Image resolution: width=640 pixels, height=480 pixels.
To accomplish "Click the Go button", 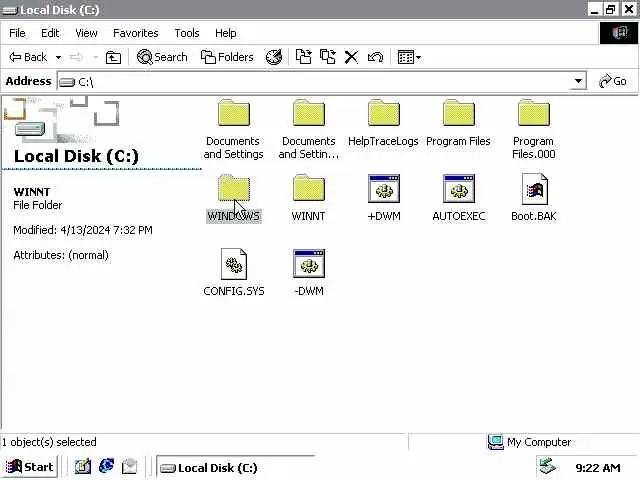I will click(x=612, y=81).
